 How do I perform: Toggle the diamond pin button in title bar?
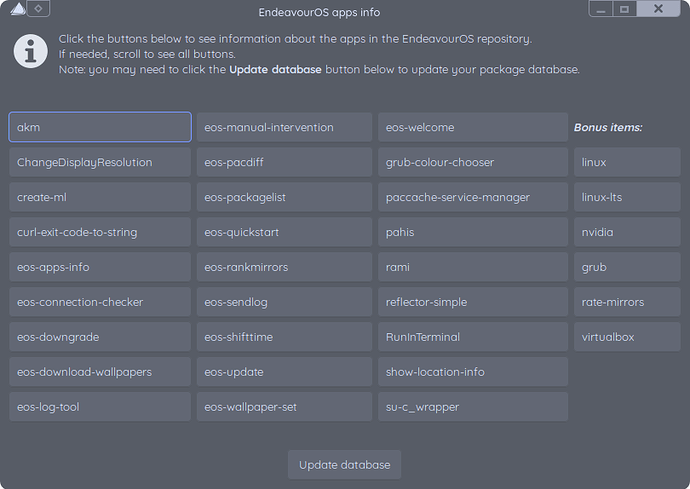(x=38, y=8)
